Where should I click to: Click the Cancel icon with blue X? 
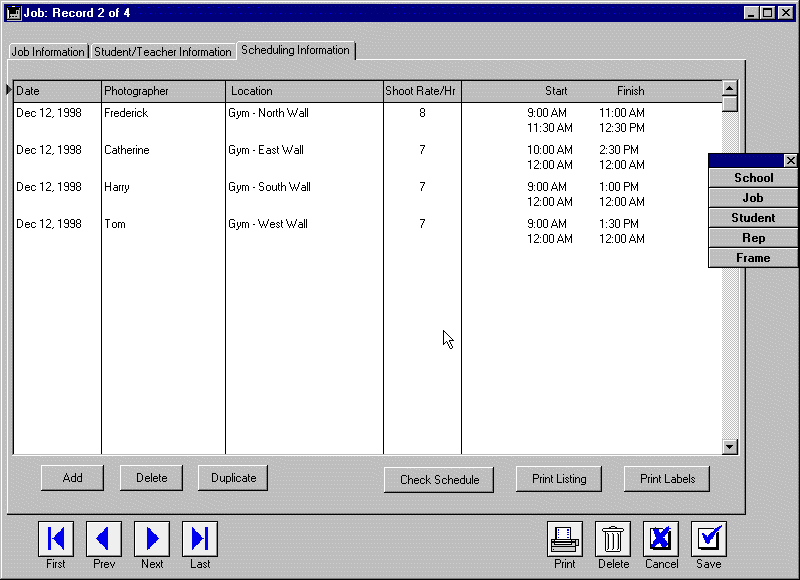click(661, 539)
